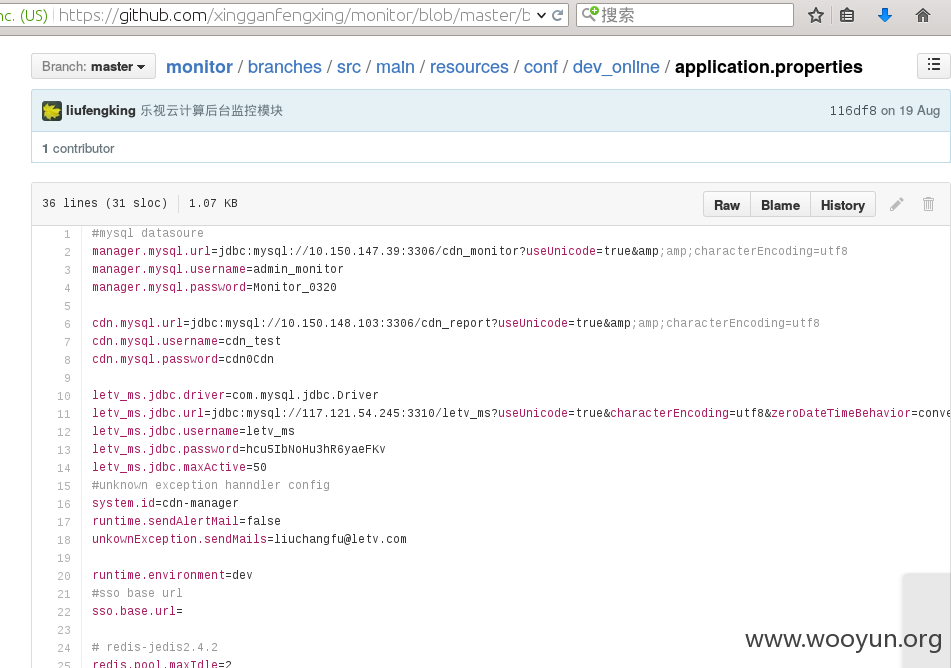Open commit 116df8 link
Viewport: 951px width, 668px height.
coord(853,110)
